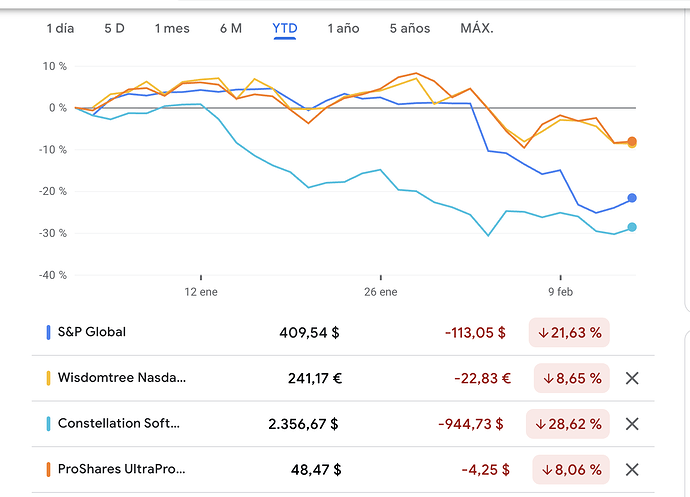
Task: Click the blue endpoint dot on the chart
Action: coord(631,198)
